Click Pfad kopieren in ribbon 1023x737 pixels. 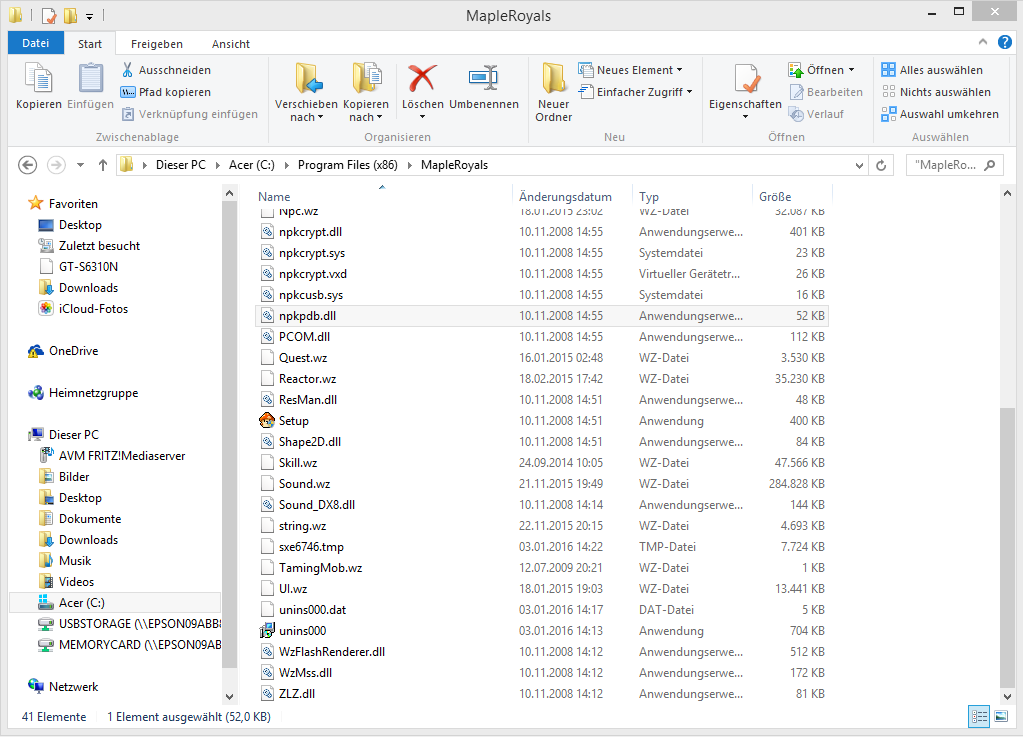click(166, 92)
